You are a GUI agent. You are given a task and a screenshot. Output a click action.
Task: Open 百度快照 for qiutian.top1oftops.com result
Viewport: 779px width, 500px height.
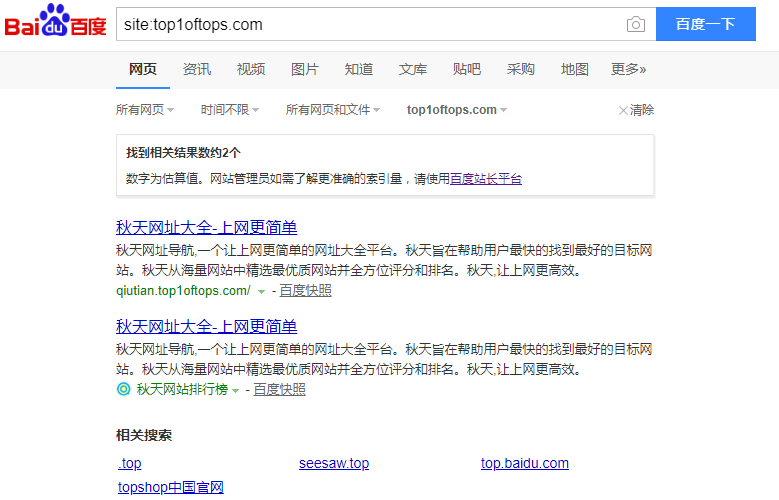306,291
